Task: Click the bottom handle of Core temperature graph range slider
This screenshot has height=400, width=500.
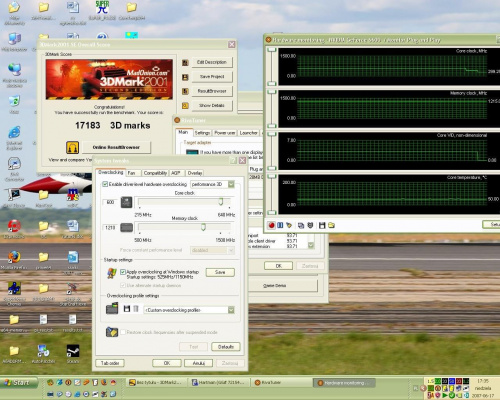Action: (x=272, y=212)
